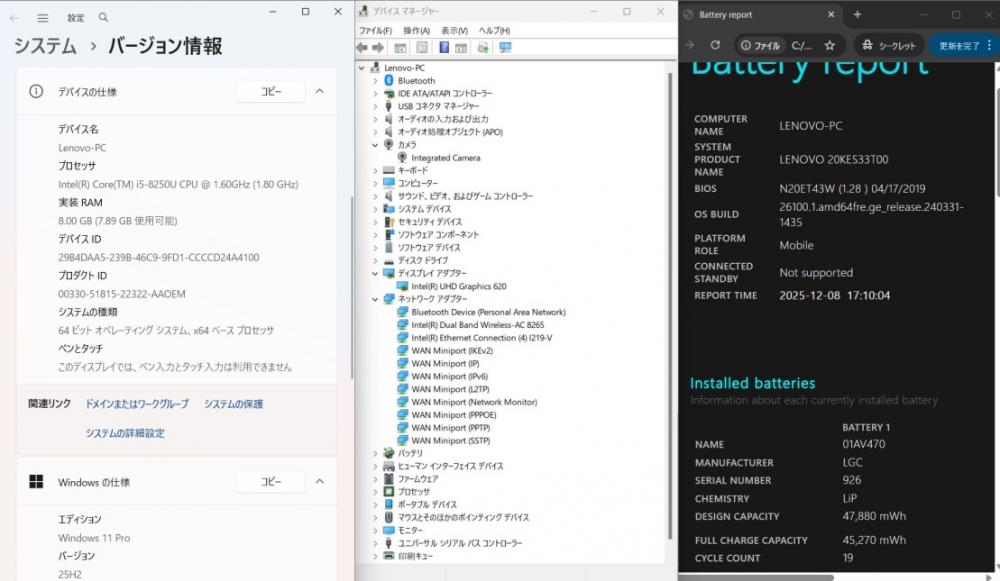Click the info icon beside デバイスの仕様
Image resolution: width=1000 pixels, height=581 pixels.
click(36, 91)
